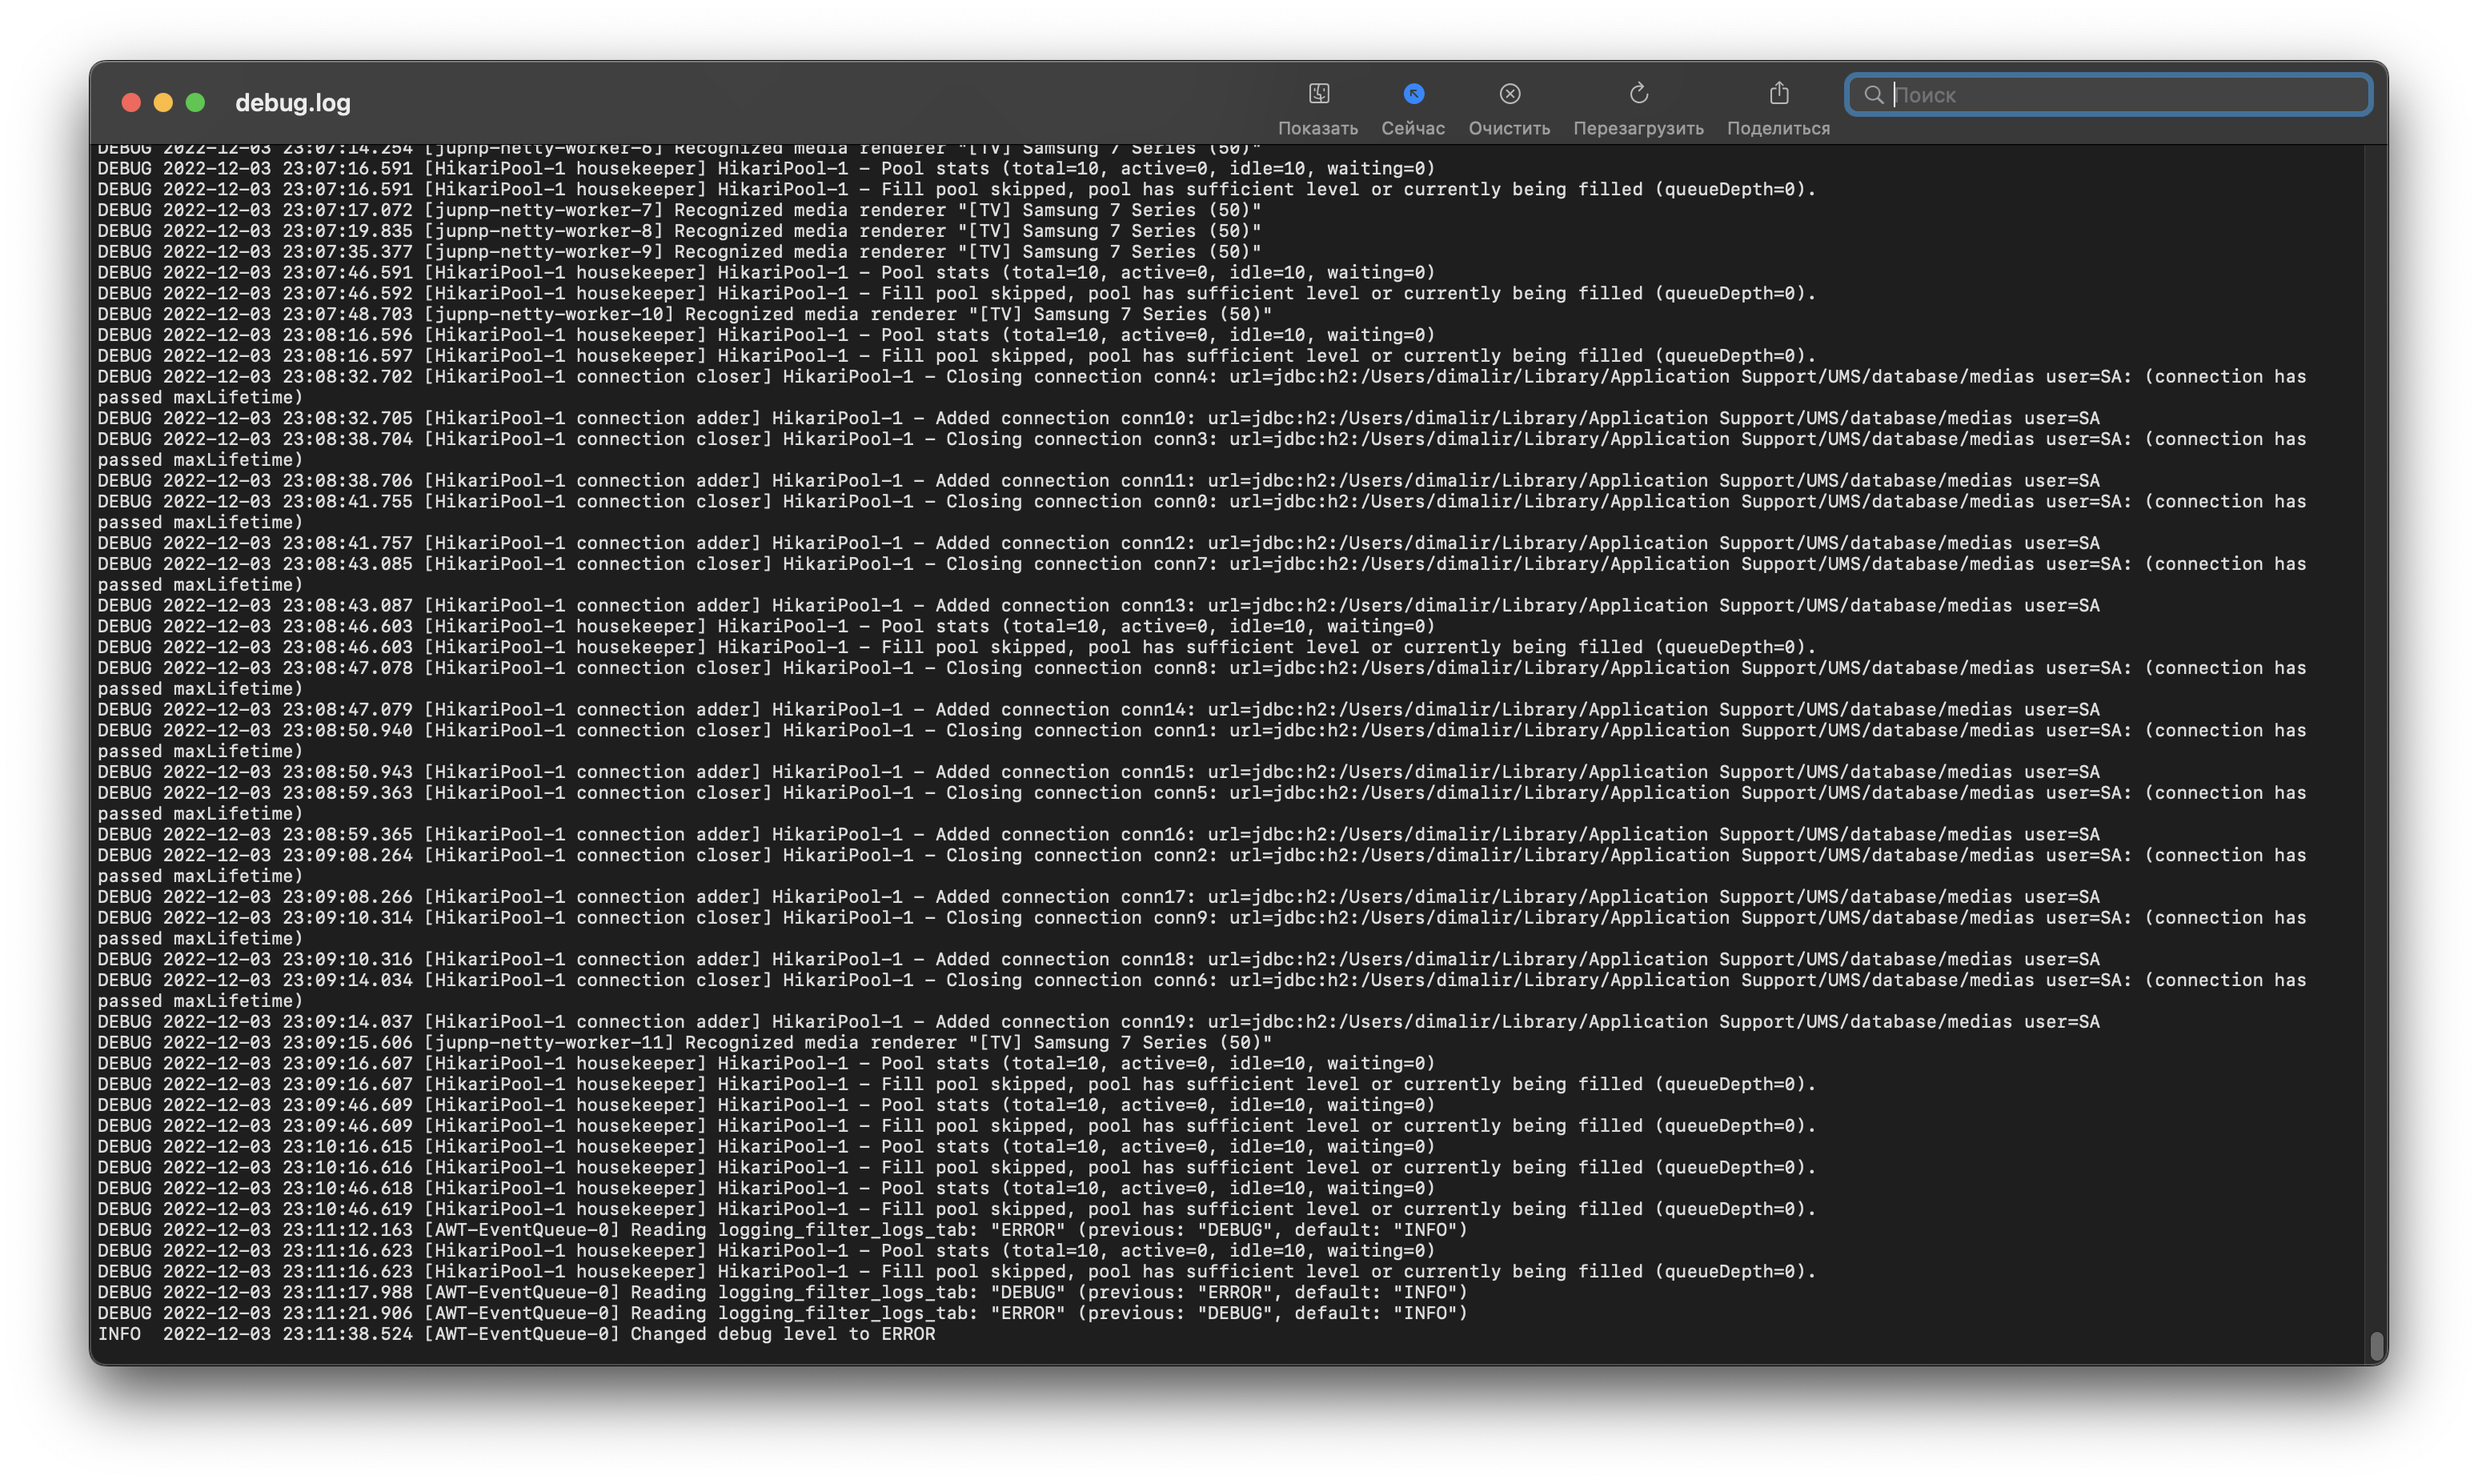Click "Closing connection conn5" log line

pyautogui.click(x=1201, y=803)
